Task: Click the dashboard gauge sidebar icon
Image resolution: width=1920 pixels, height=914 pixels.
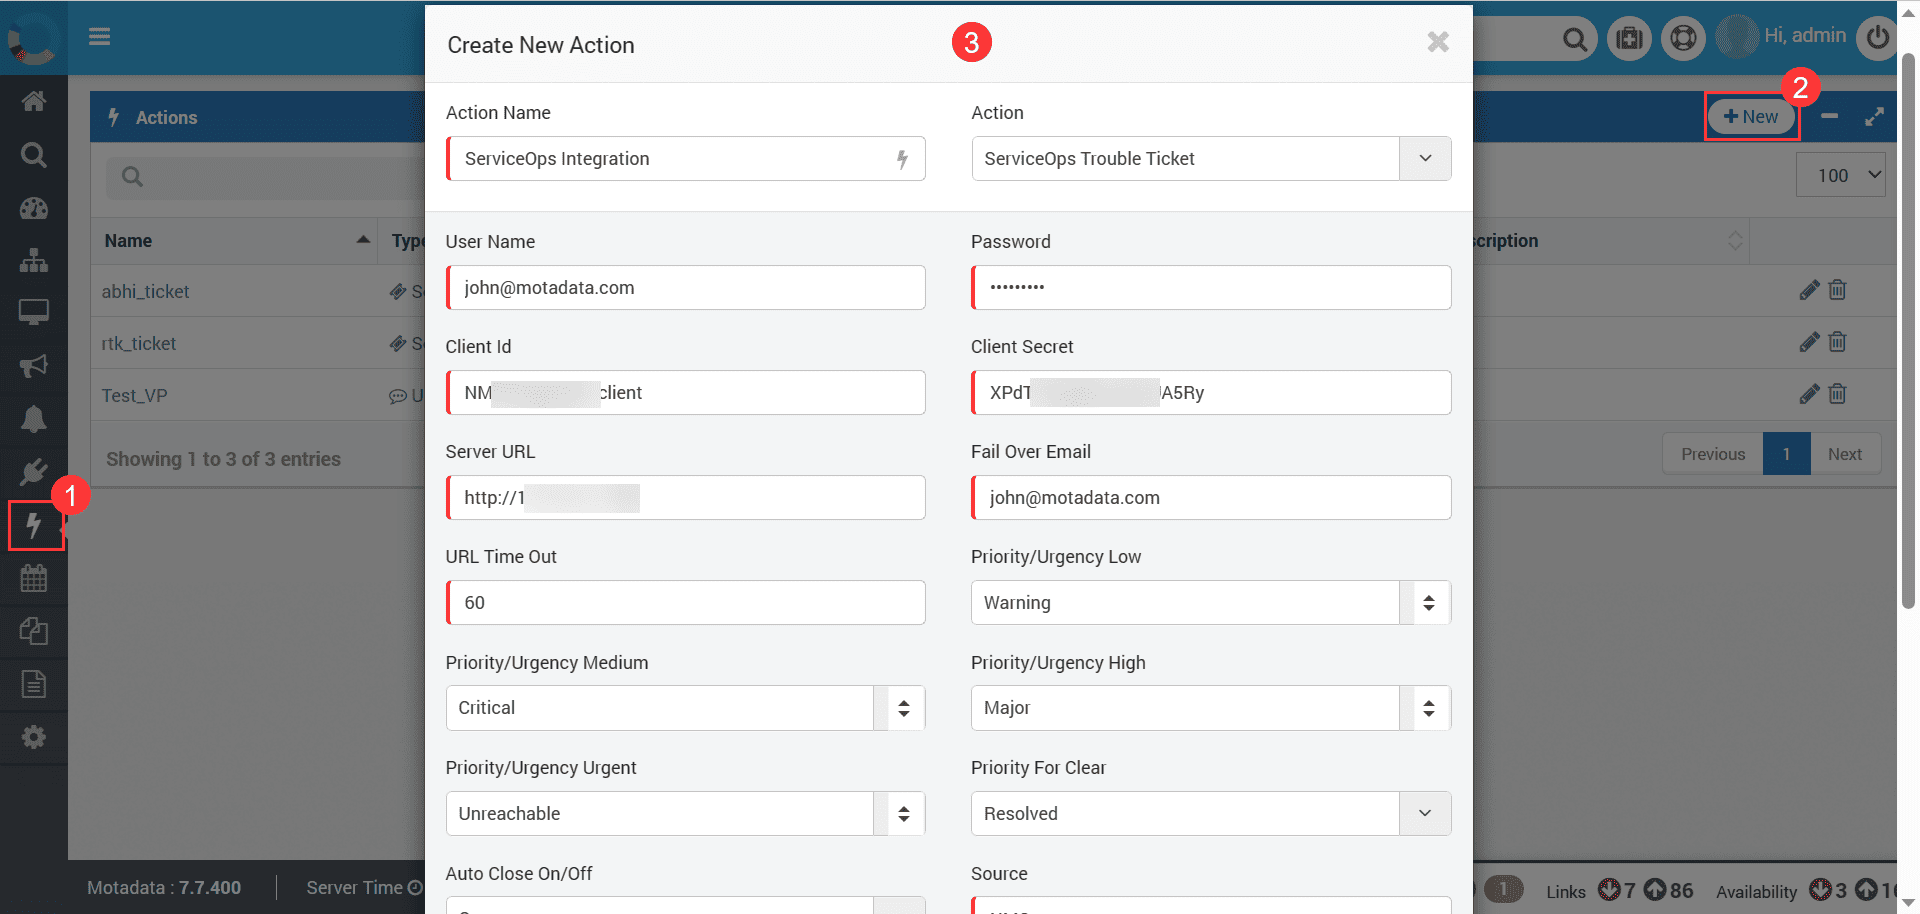Action: [x=34, y=208]
